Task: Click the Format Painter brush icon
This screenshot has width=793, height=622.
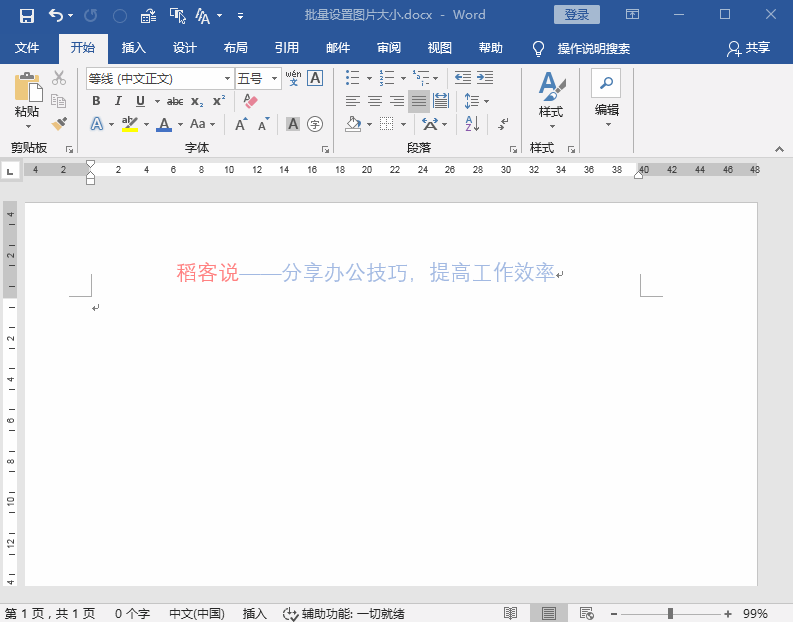Action: pos(59,123)
